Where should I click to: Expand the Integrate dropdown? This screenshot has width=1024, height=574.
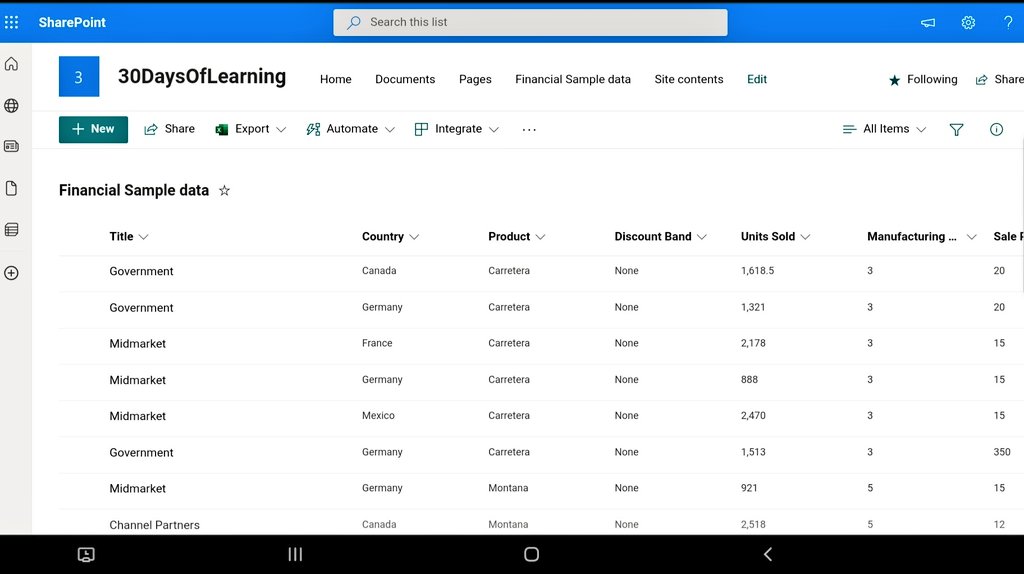(x=456, y=129)
